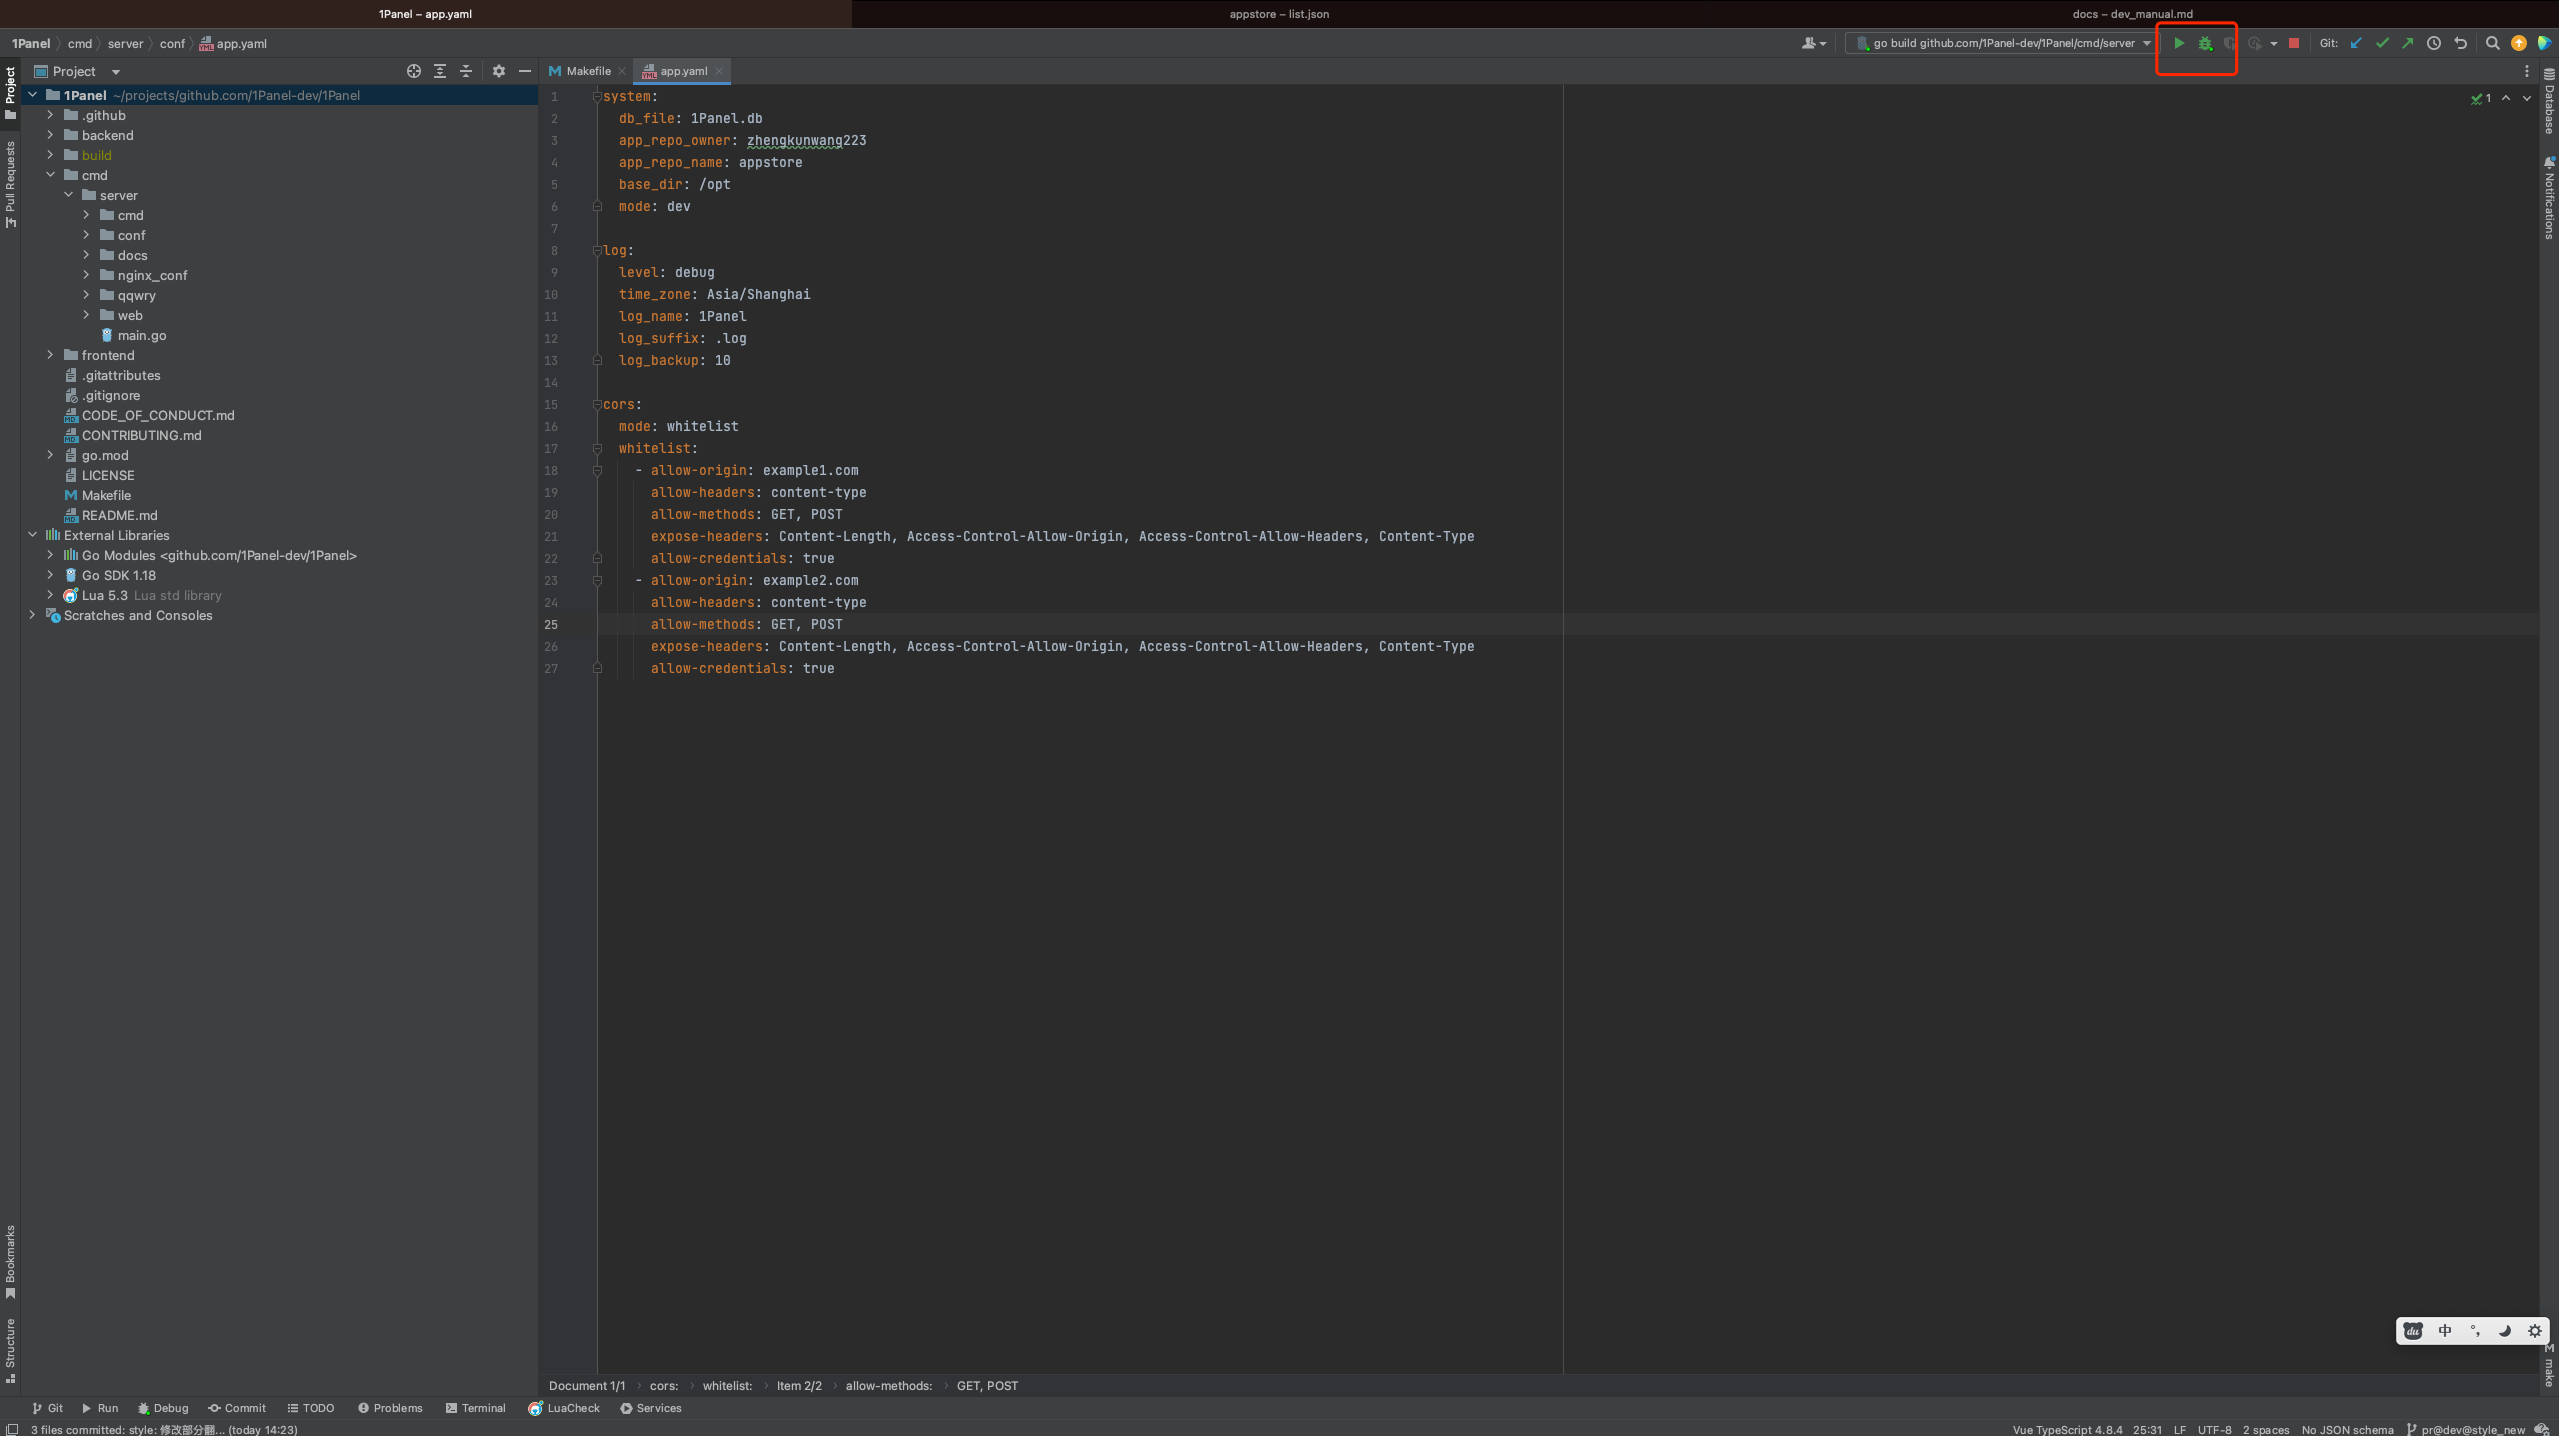Click the locate file crosshair icon in Project panel
The width and height of the screenshot is (2559, 1436).
[413, 71]
